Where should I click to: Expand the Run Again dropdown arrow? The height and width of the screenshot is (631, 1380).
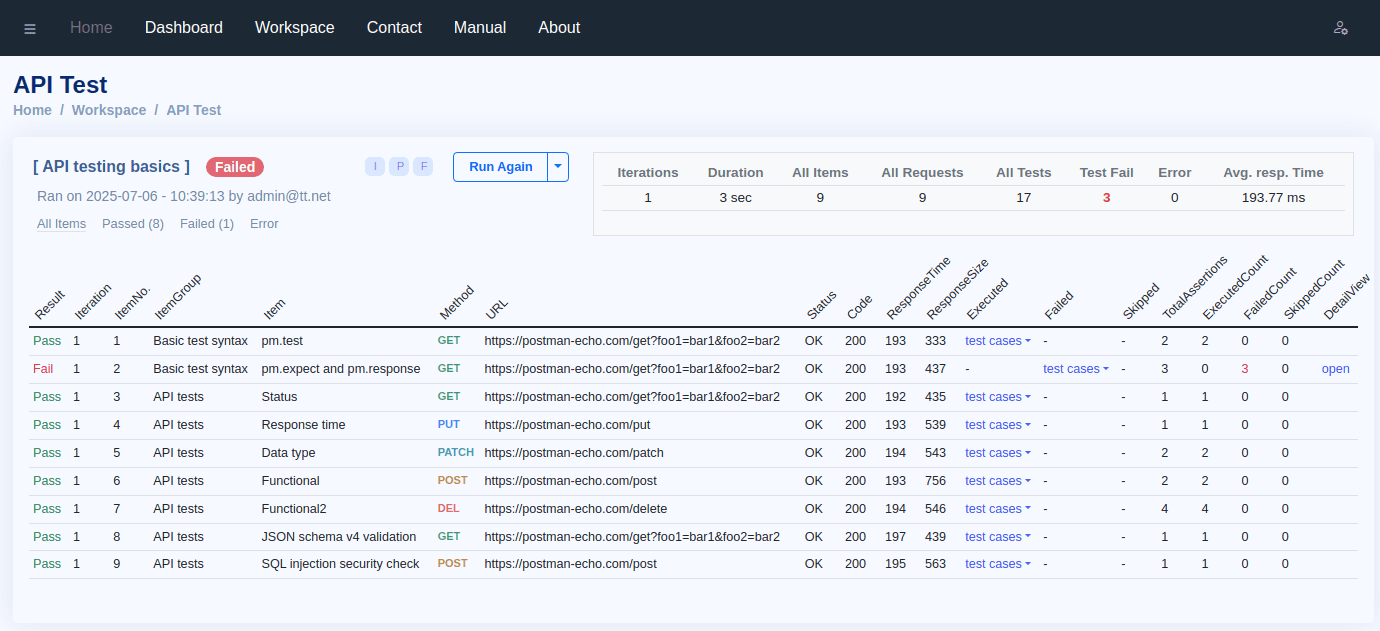point(558,167)
